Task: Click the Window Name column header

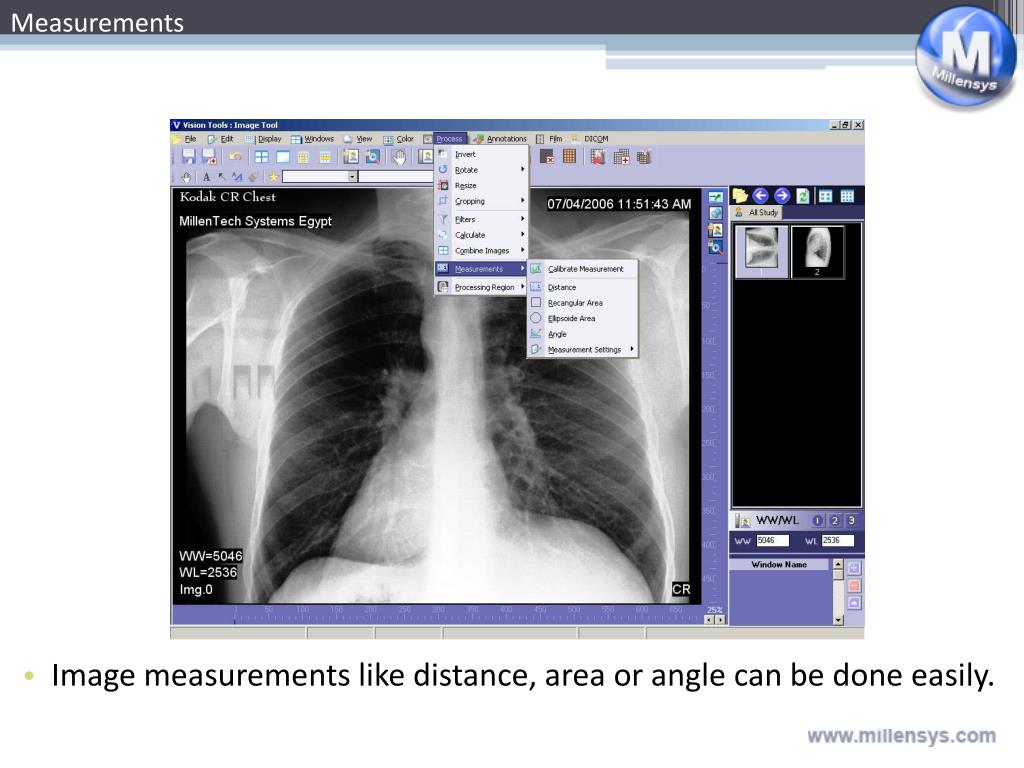Action: tap(780, 564)
